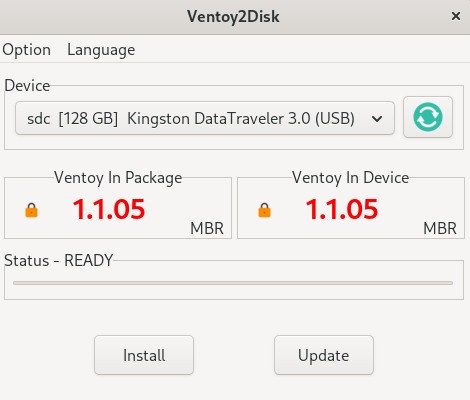
Task: Click the MBR label in Ventoy In Package
Action: point(207,229)
